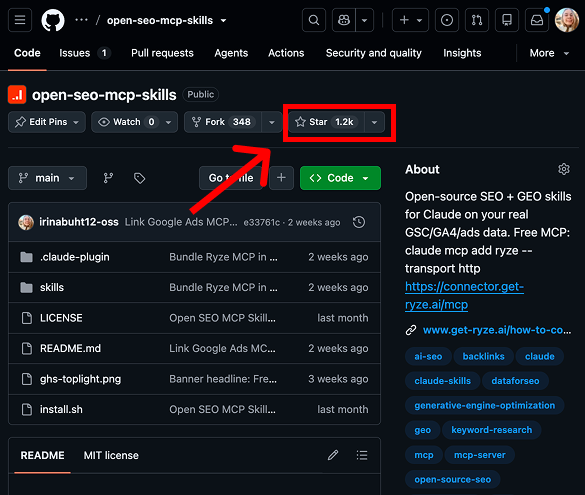Select the README tab

(x=43, y=455)
